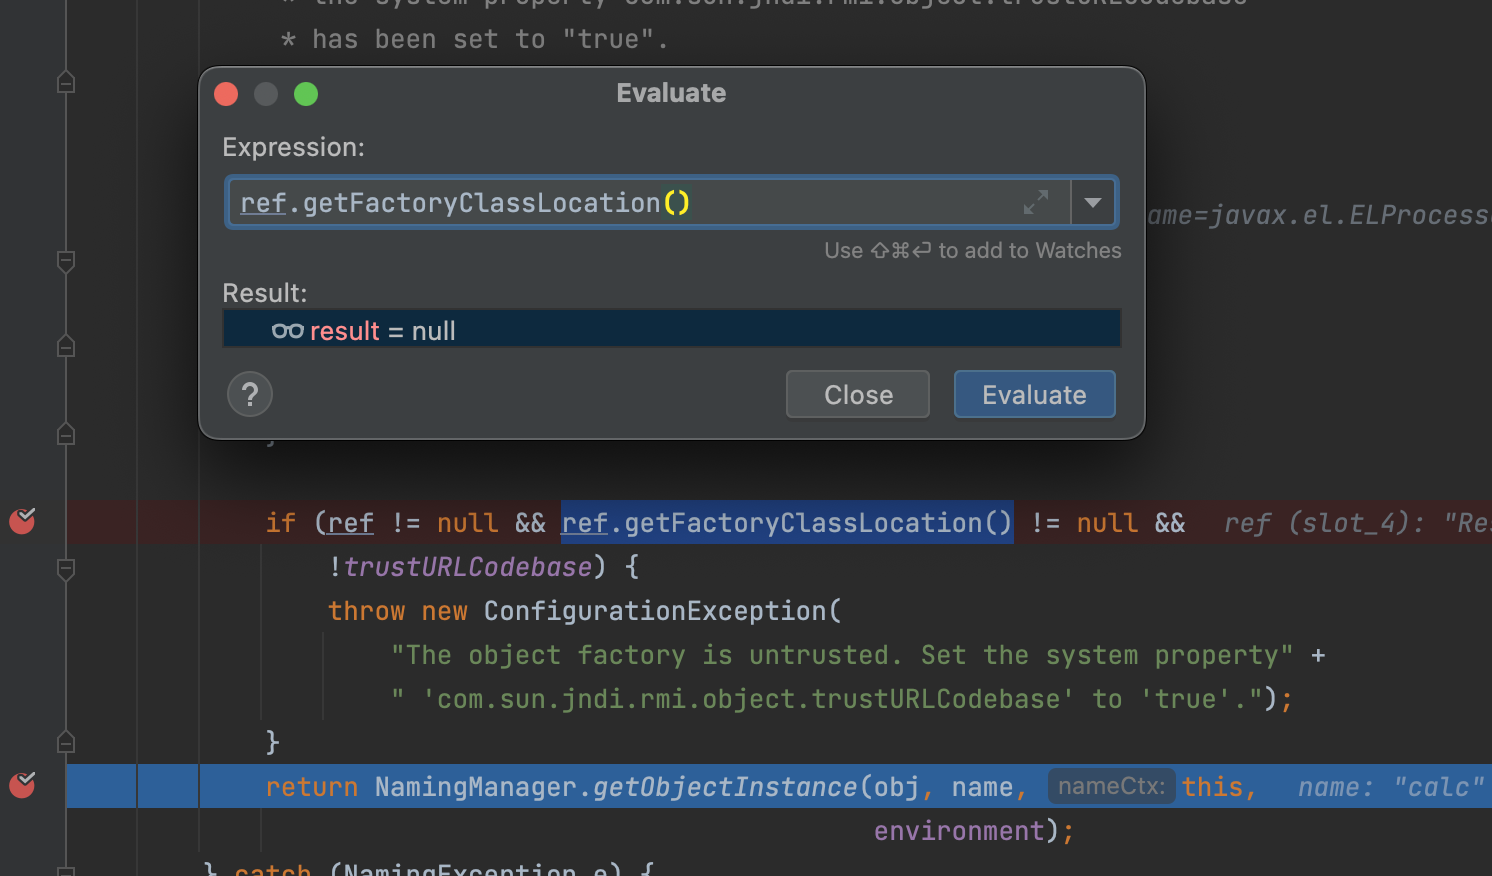
Task: Click 'getObjectInstance' method call
Action: [725, 787]
